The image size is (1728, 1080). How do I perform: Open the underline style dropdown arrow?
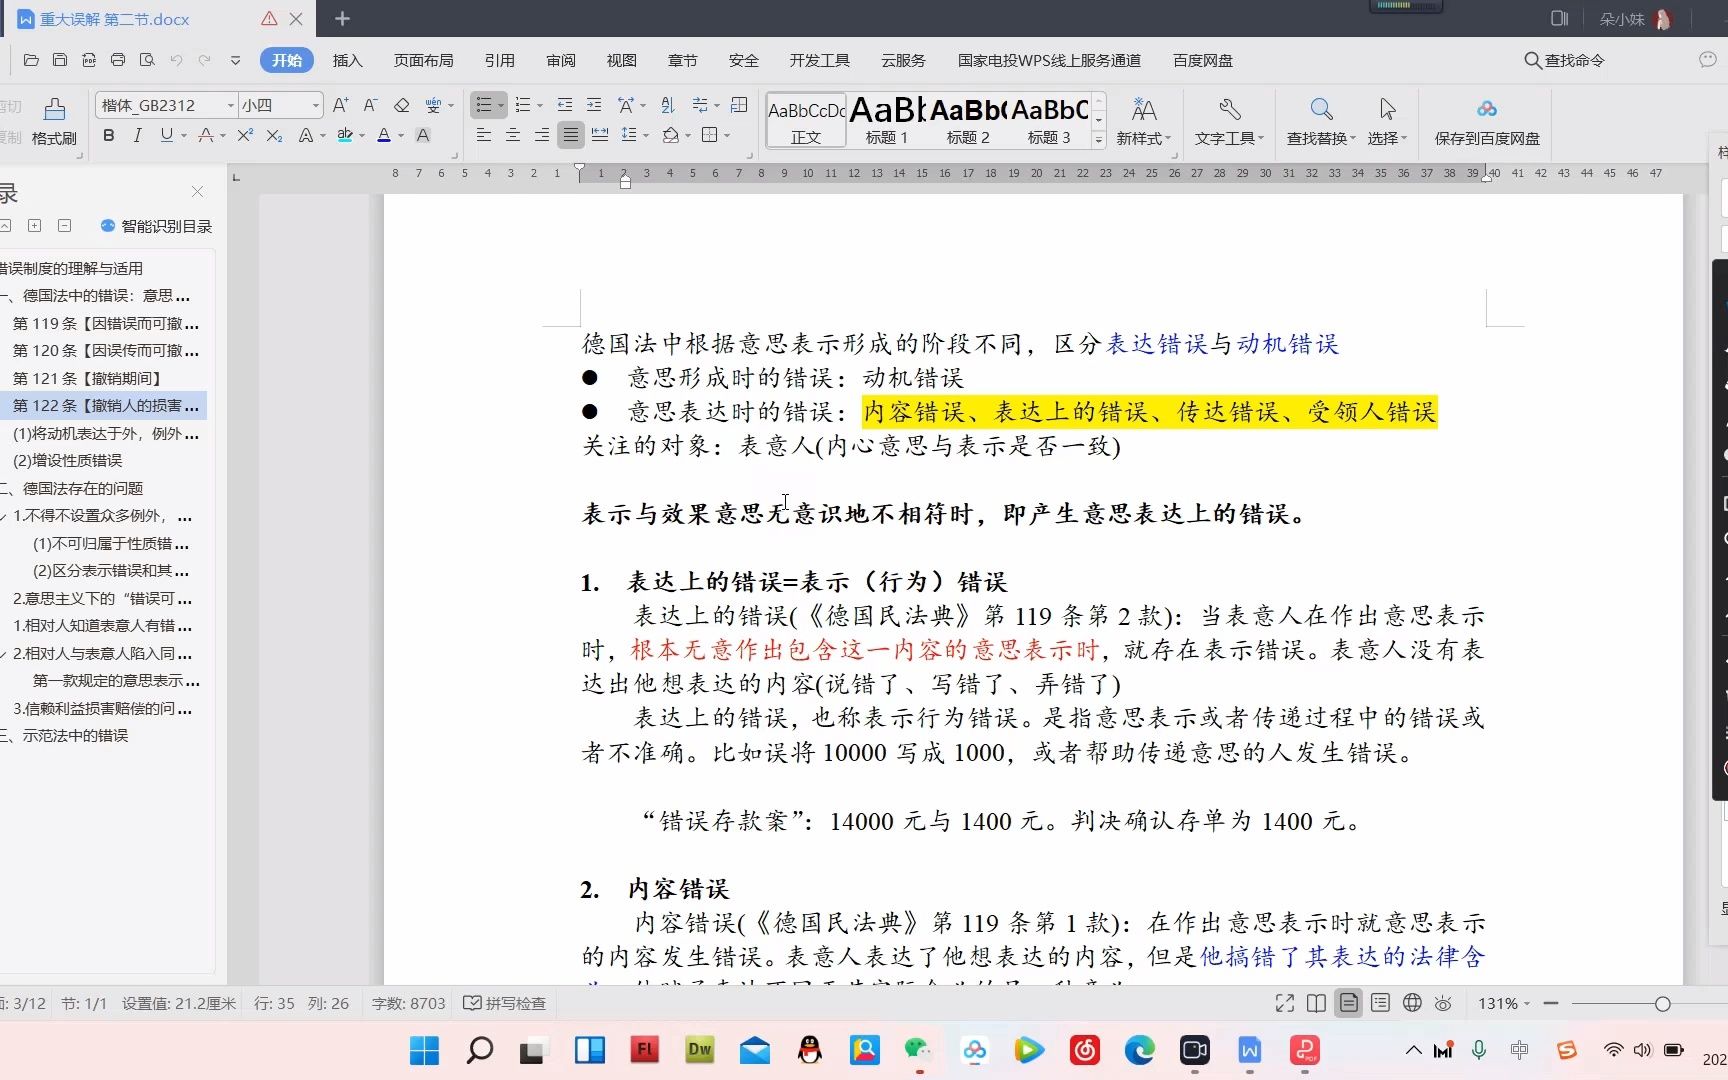[x=184, y=135]
